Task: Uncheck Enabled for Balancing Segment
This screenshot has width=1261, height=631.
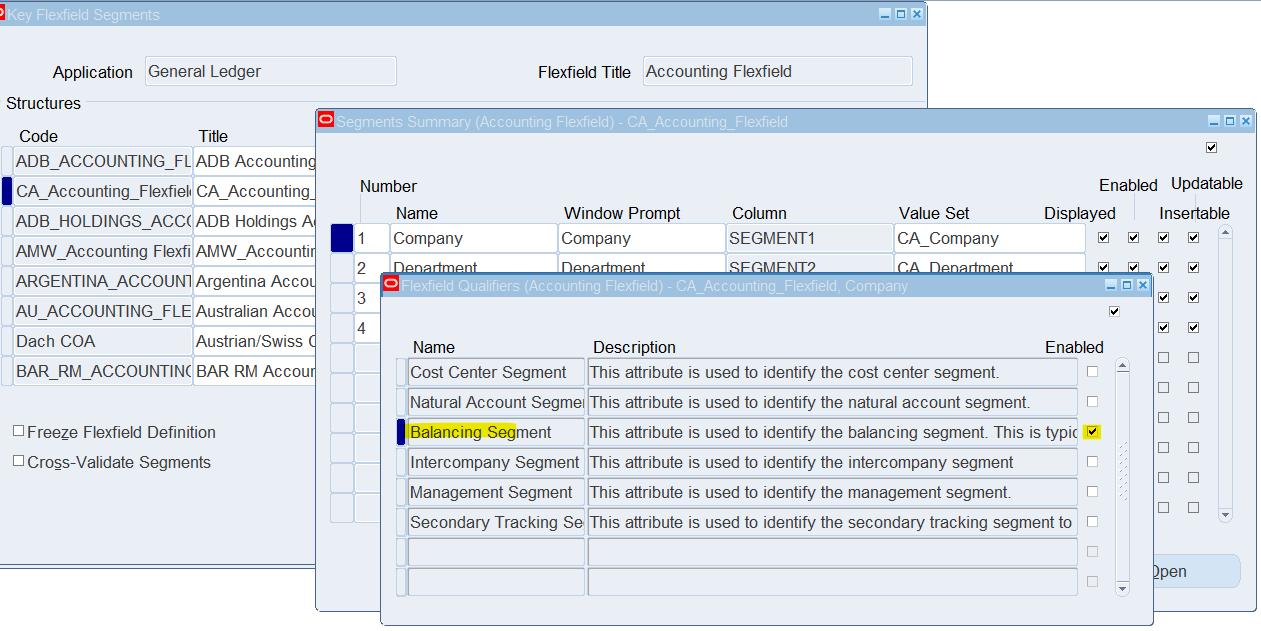Action: 1093,432
